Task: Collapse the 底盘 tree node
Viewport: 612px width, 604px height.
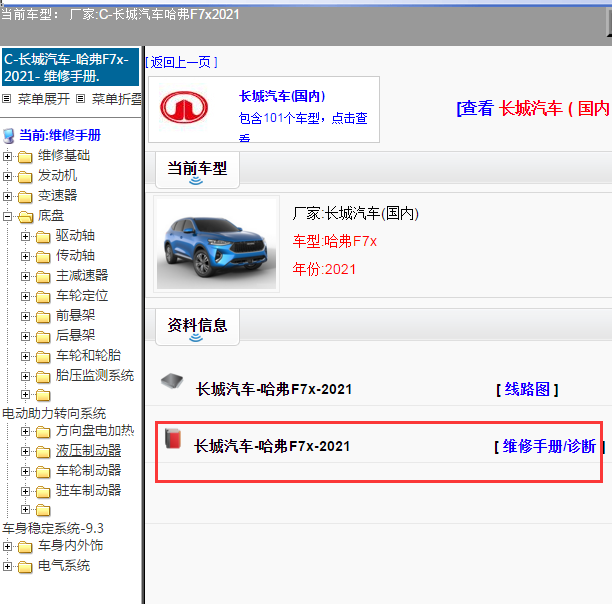Action: pos(7,216)
